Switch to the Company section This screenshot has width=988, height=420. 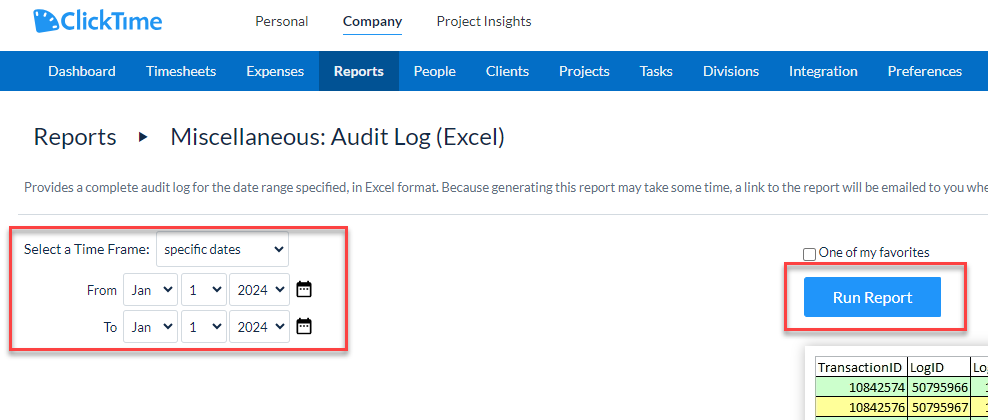[x=372, y=21]
